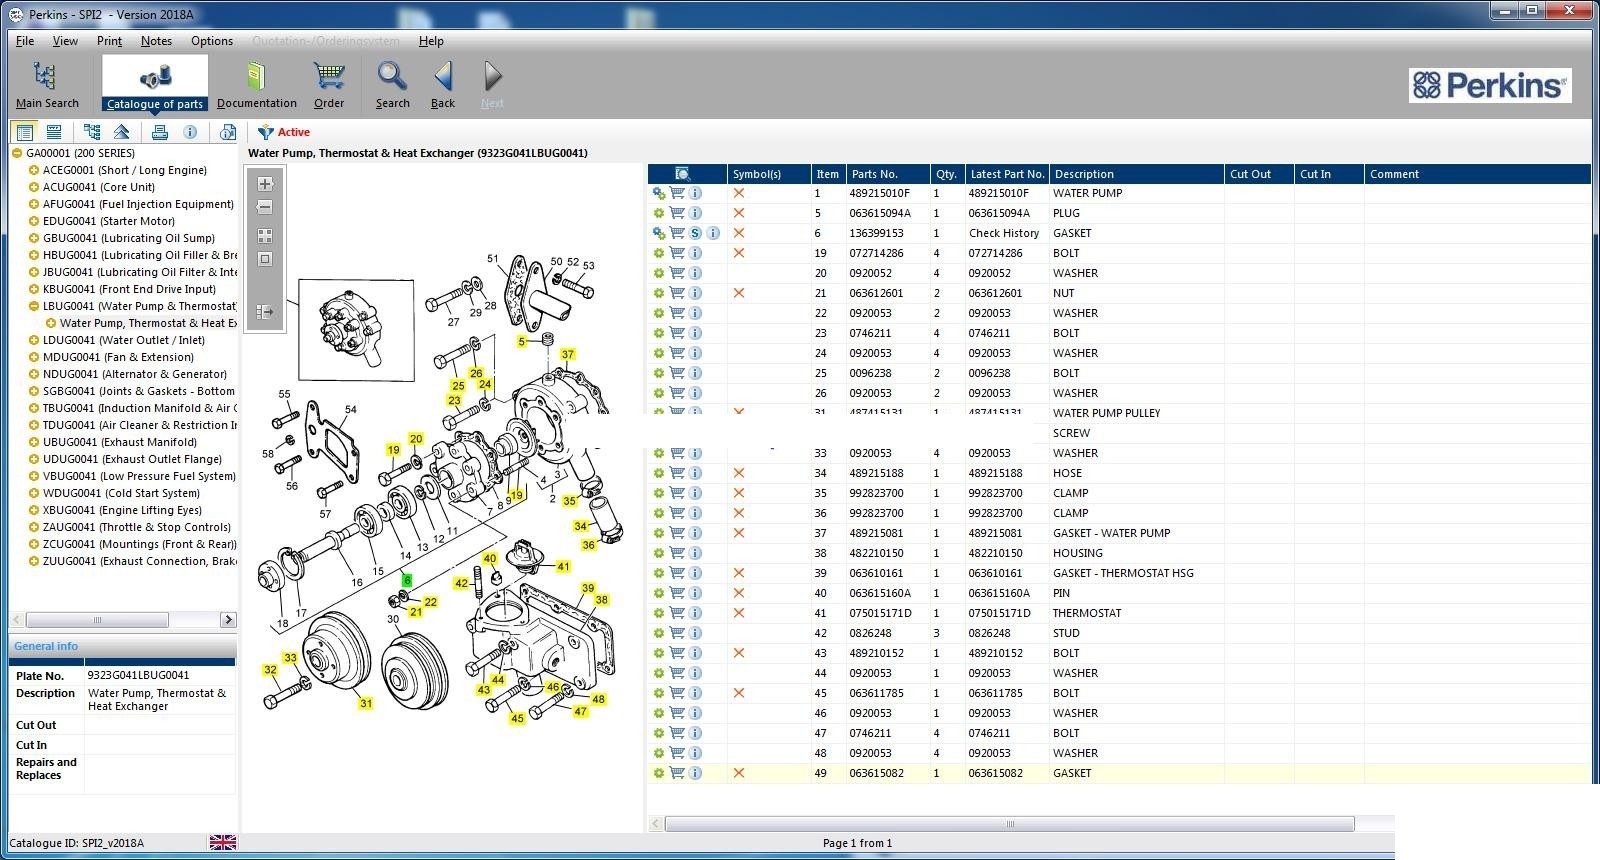The width and height of the screenshot is (1600, 860).
Task: Open the Help menu
Action: click(431, 41)
